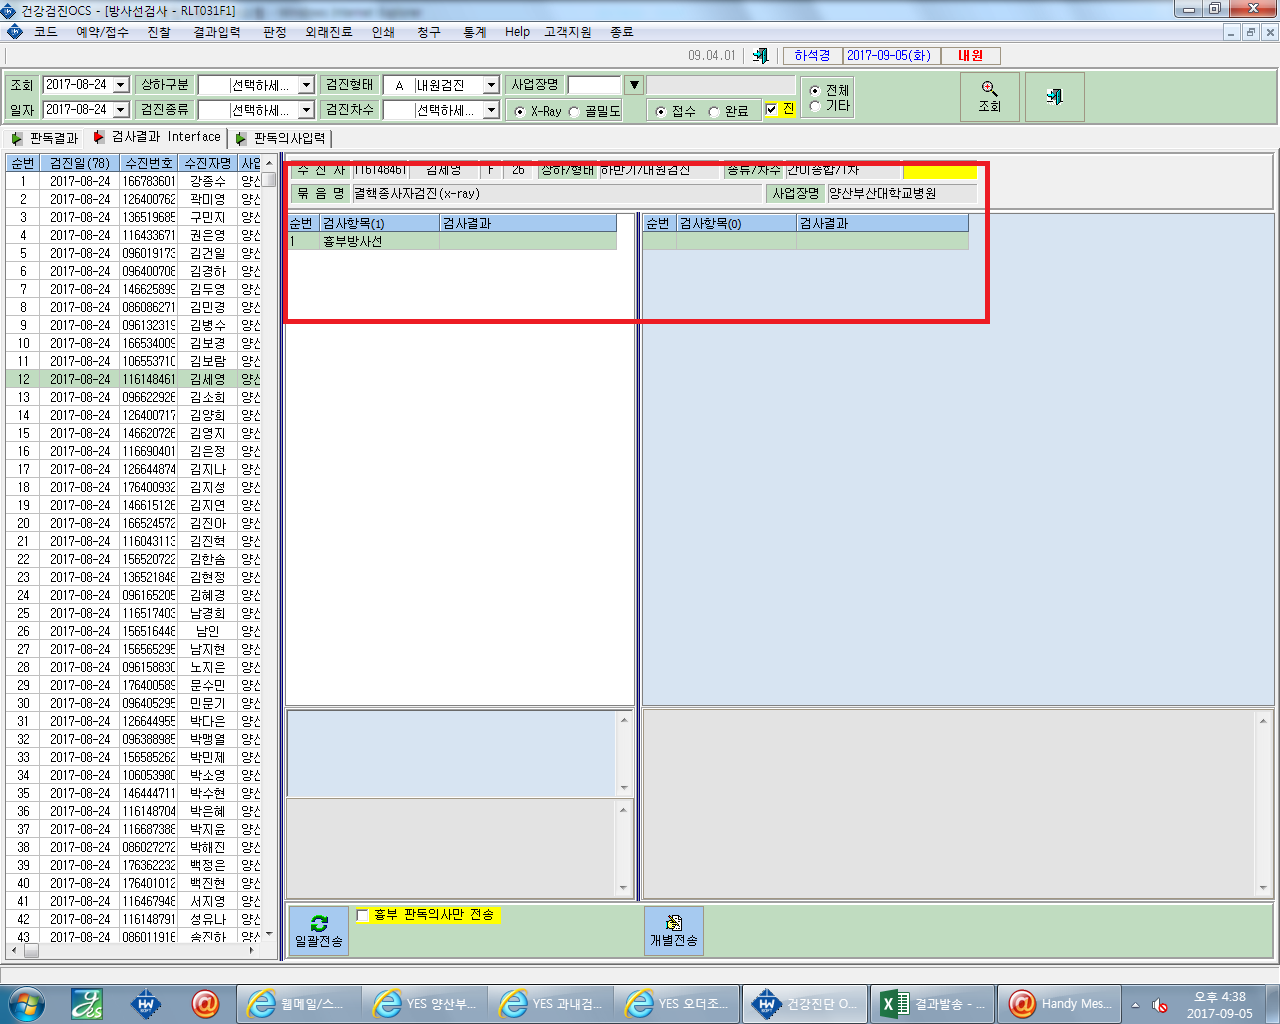The width and height of the screenshot is (1280, 1024).
Task: Select the X-Ray radio button
Action: click(519, 112)
